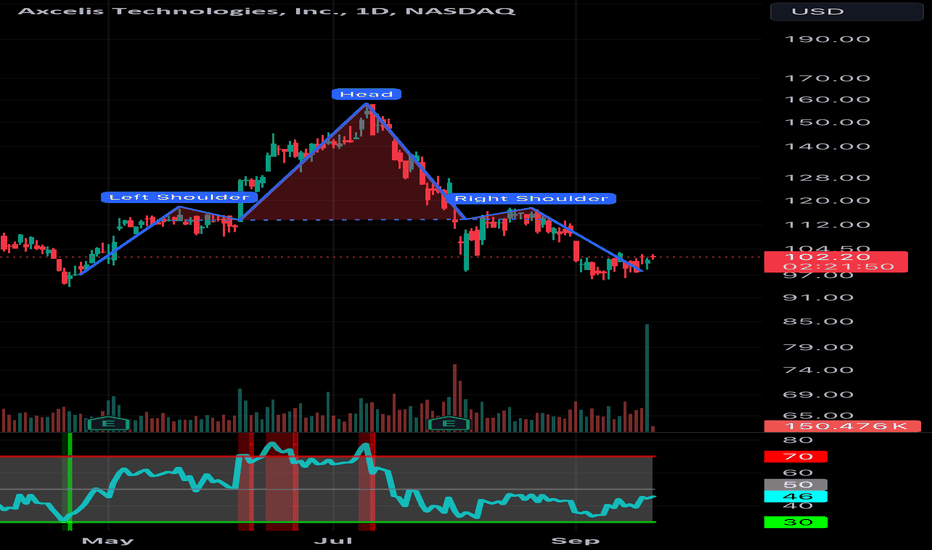Click the 150.00 price axis label
The width and height of the screenshot is (932, 550).
(827, 122)
